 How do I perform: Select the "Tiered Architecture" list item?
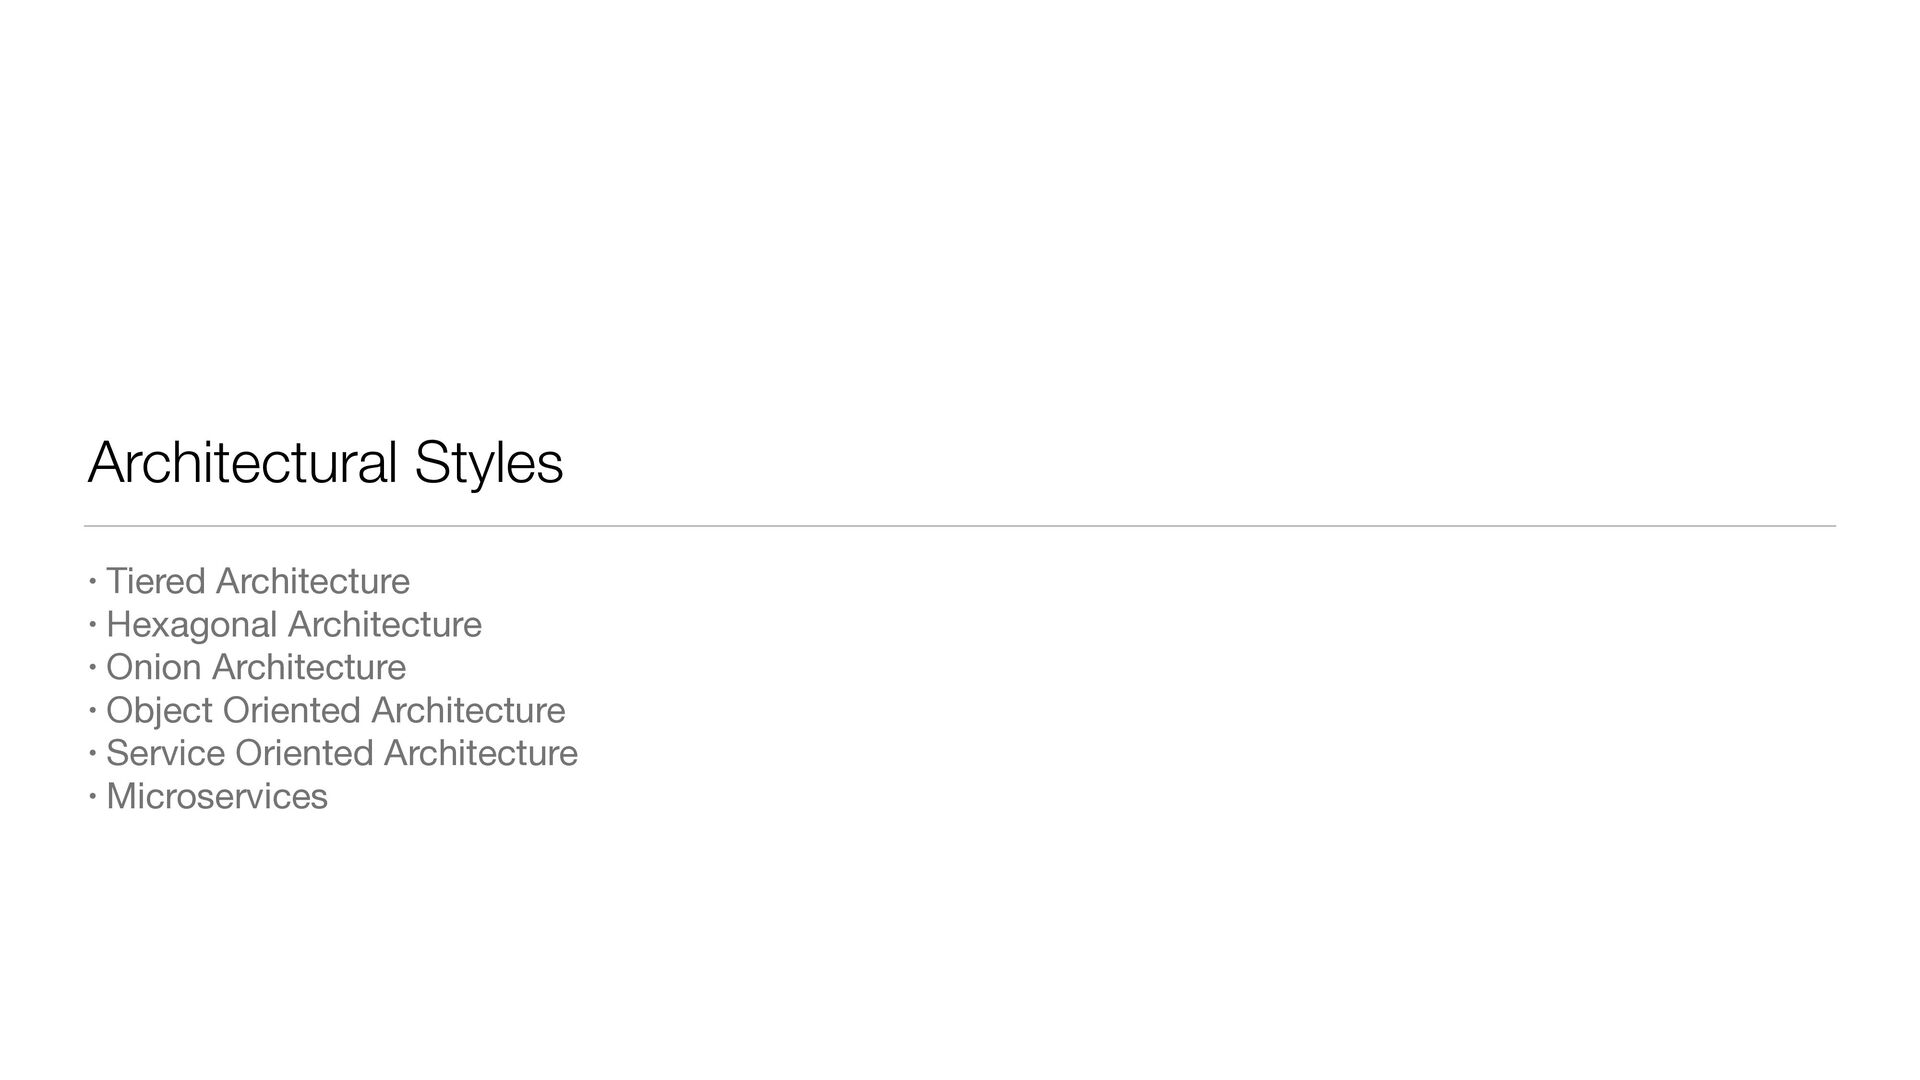tap(258, 581)
